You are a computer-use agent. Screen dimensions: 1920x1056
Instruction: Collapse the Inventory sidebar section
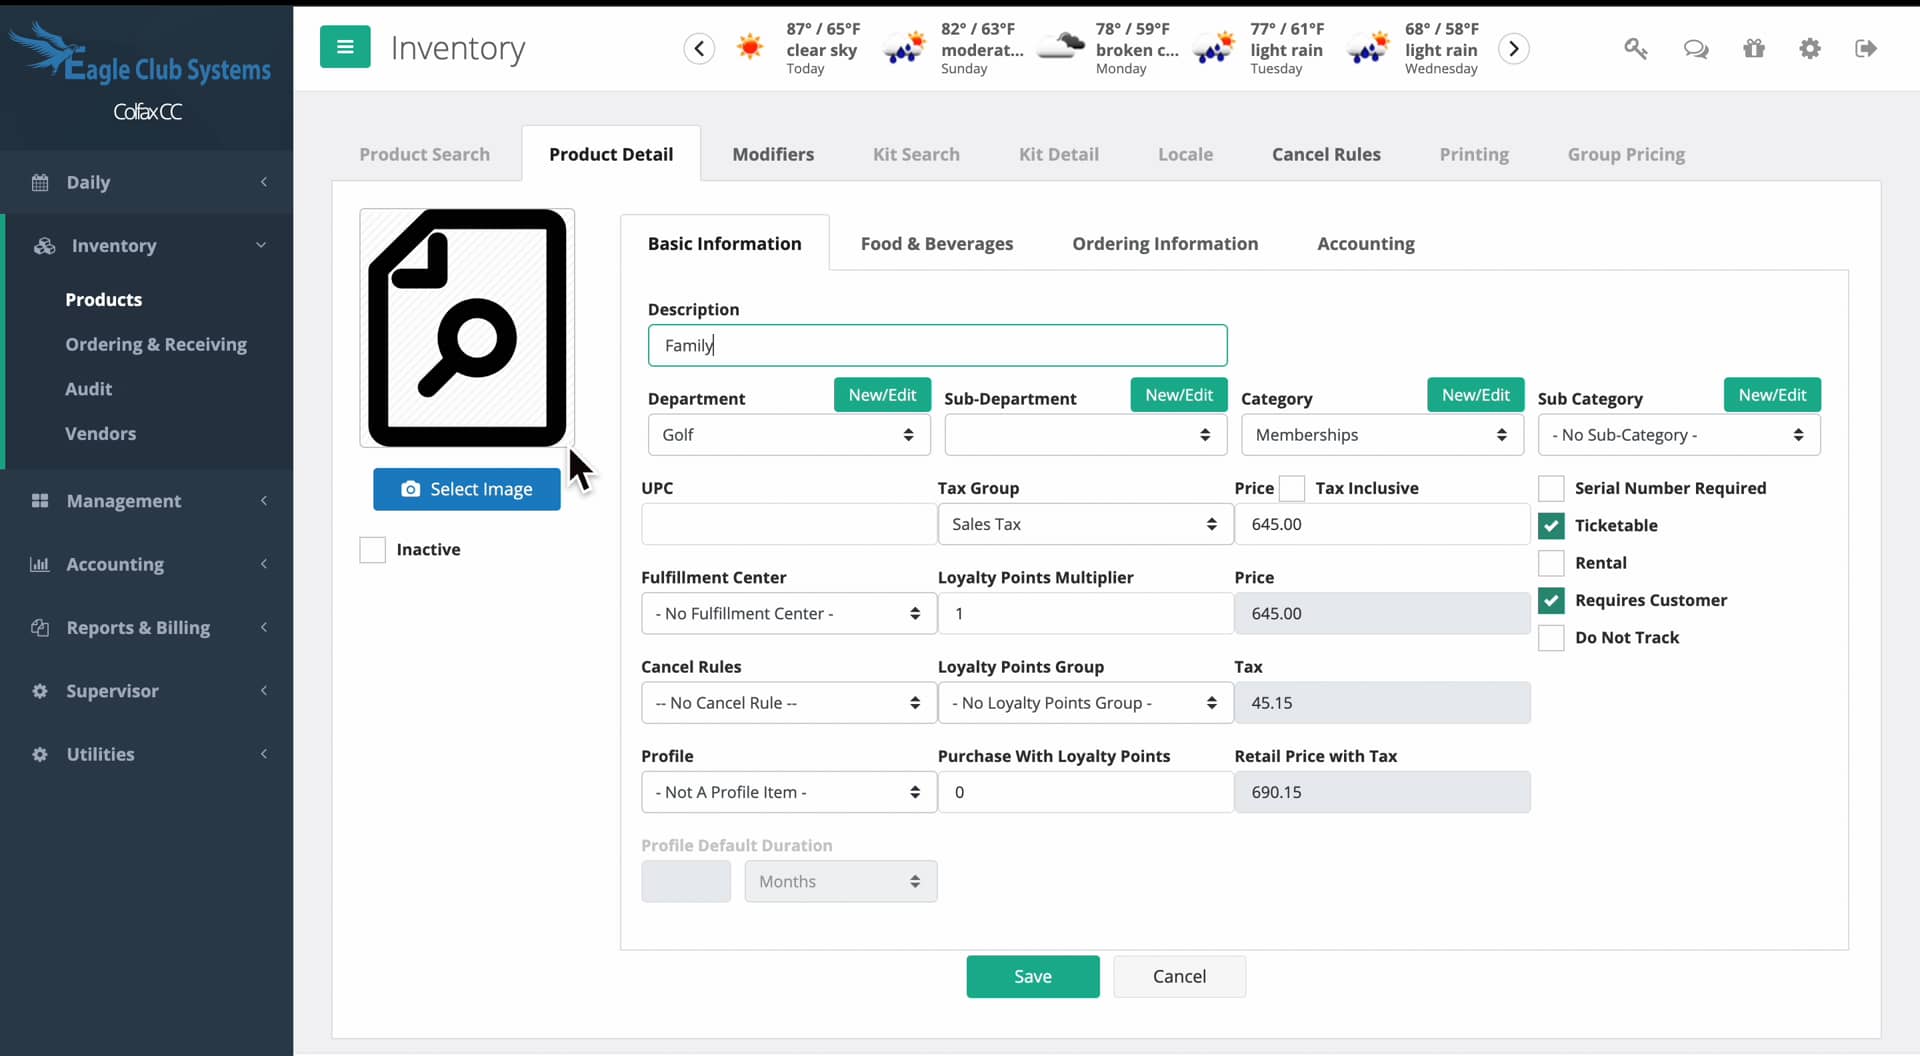point(261,245)
